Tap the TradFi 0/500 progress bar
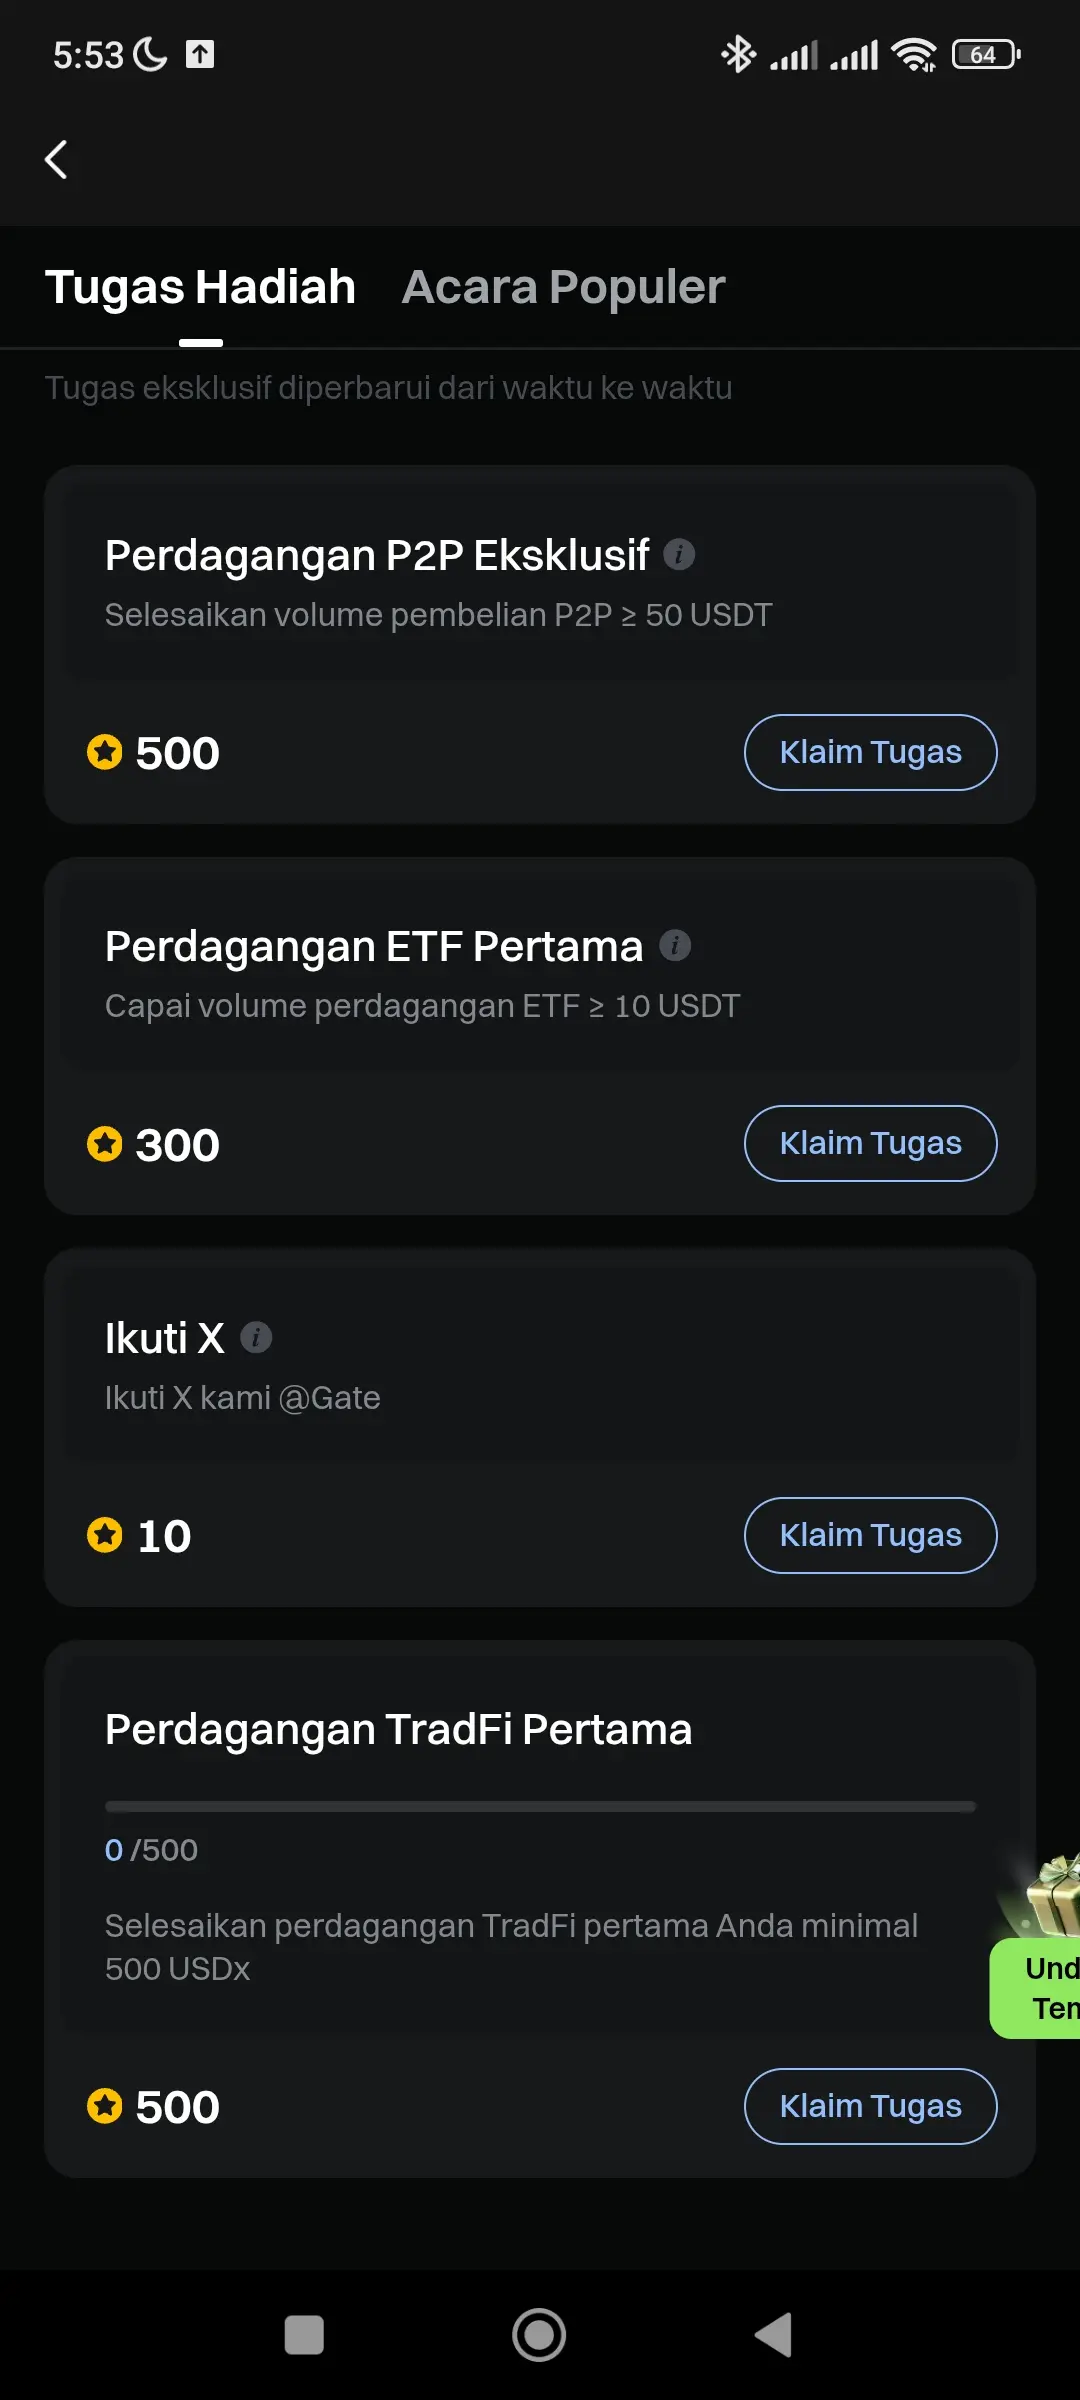 pyautogui.click(x=540, y=1807)
